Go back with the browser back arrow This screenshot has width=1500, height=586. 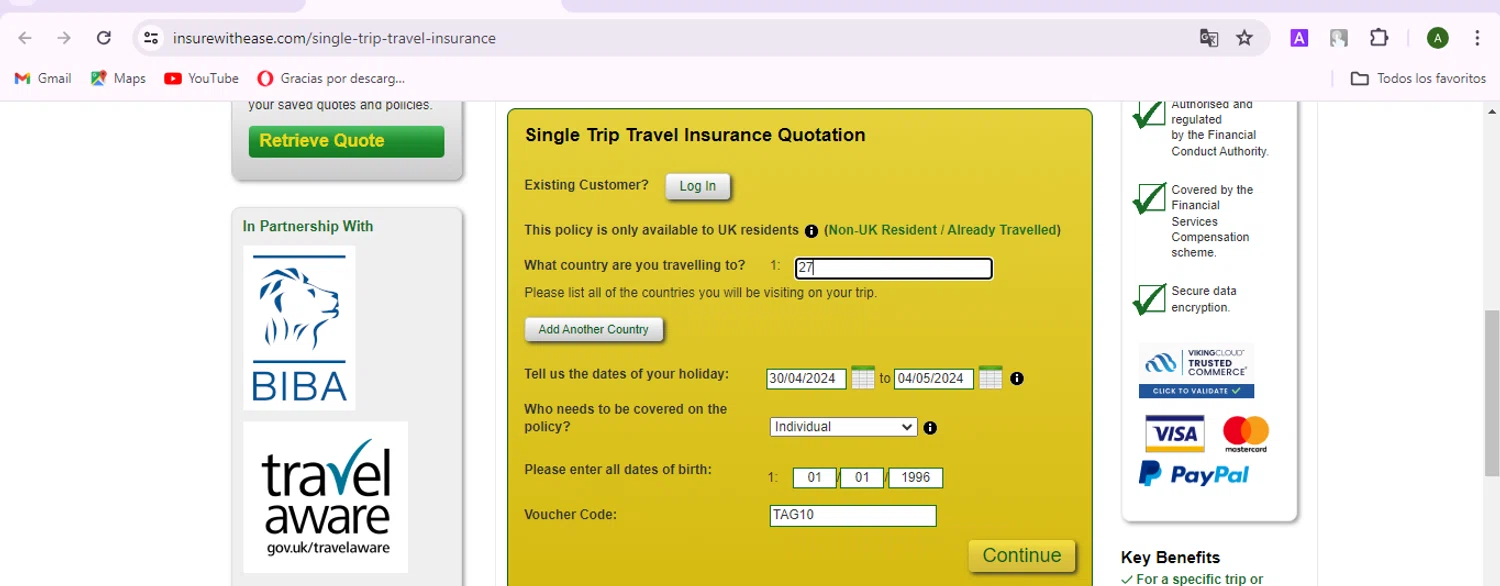(x=25, y=38)
